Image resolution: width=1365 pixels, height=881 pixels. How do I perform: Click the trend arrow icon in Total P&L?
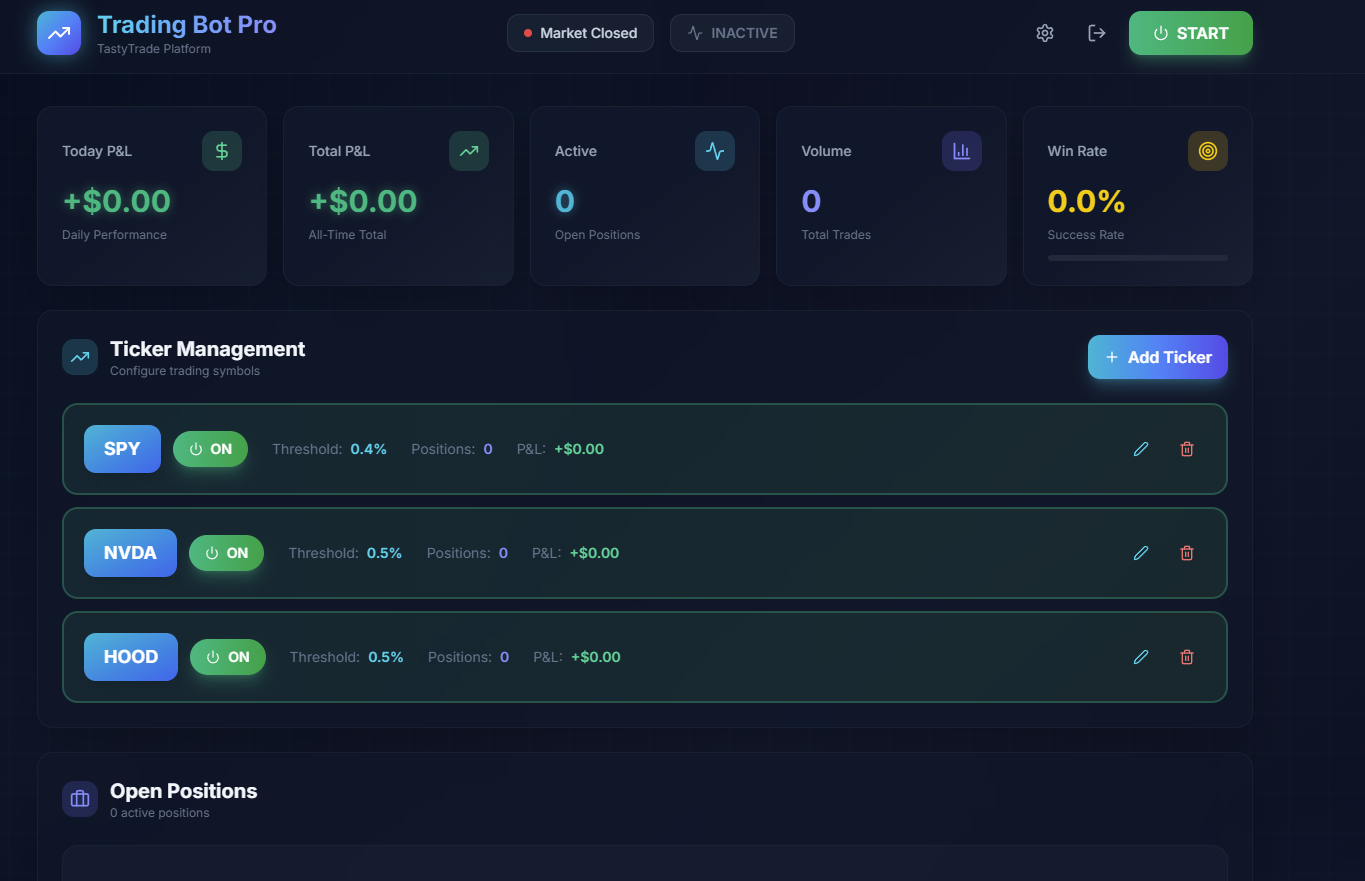click(469, 151)
